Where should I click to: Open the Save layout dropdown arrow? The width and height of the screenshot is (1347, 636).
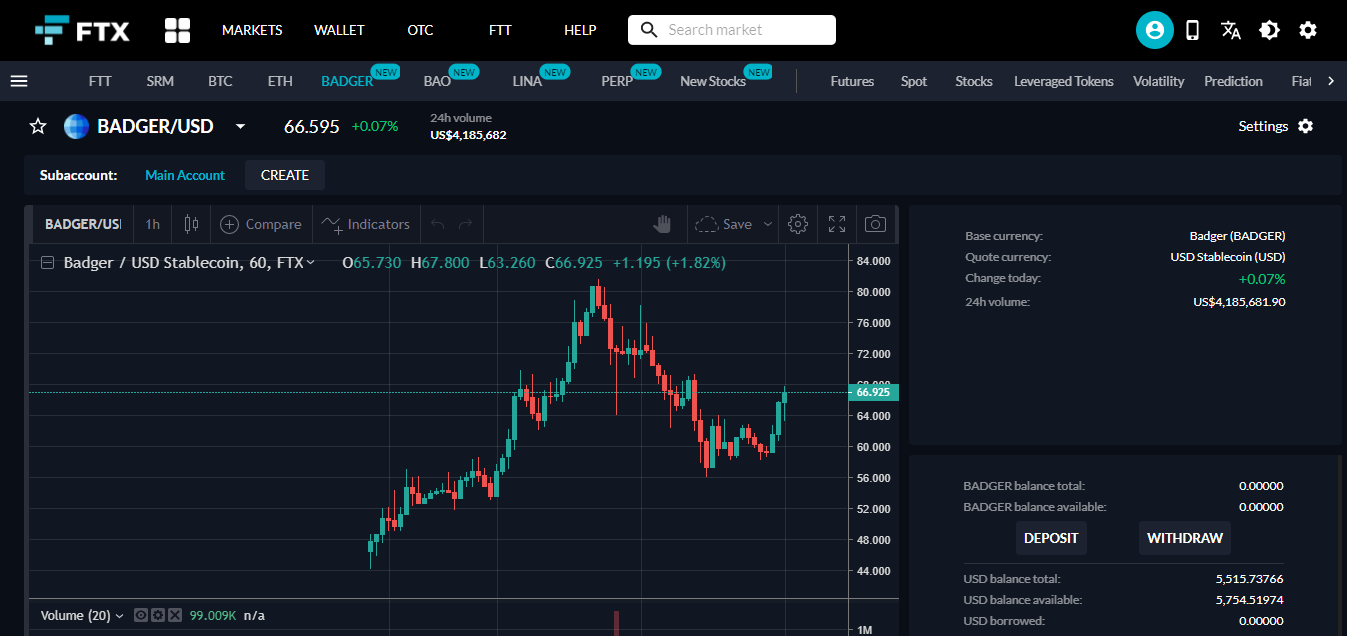768,224
